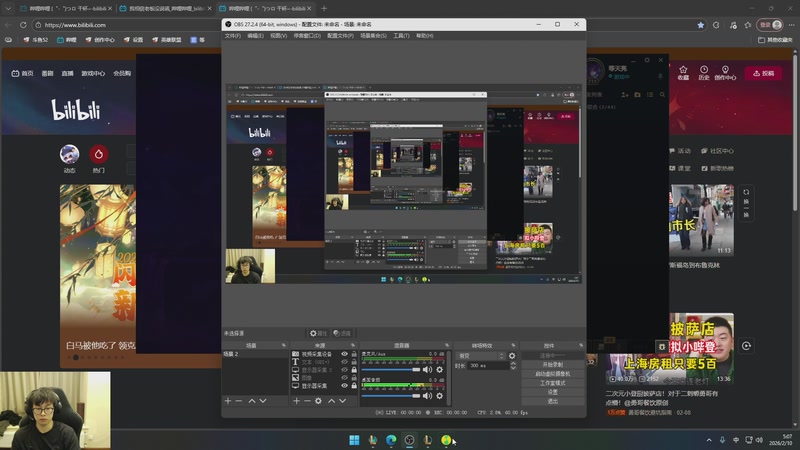This screenshot has width=800, height=450.
Task: Toggle lock on 视频采集设备 source
Action: (x=354, y=354)
